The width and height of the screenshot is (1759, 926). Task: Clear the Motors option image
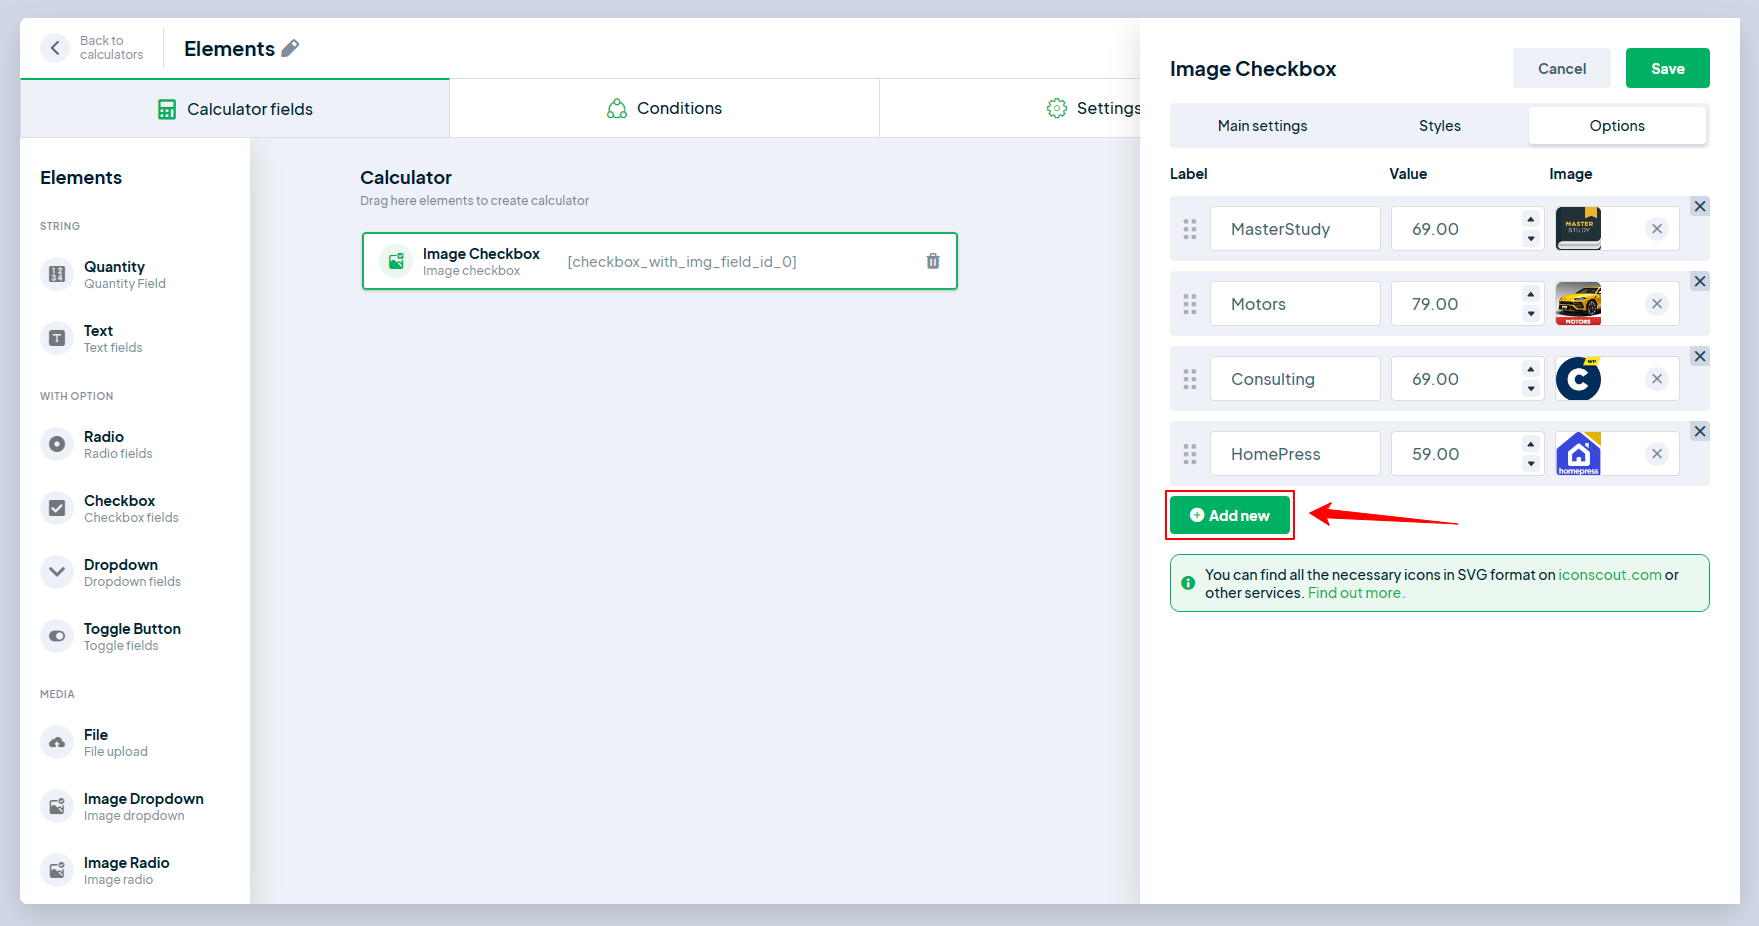tap(1656, 304)
